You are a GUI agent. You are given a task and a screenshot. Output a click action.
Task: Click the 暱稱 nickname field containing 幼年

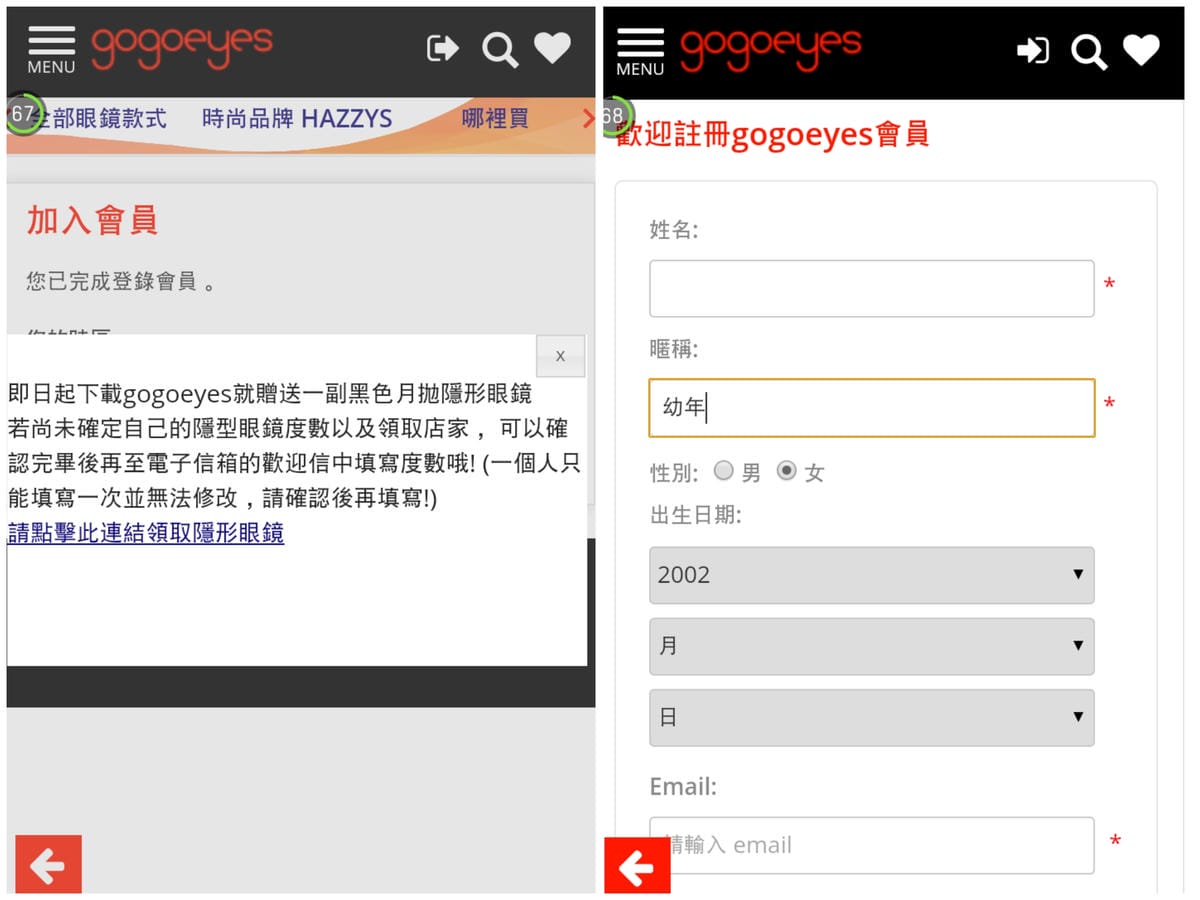coord(872,408)
